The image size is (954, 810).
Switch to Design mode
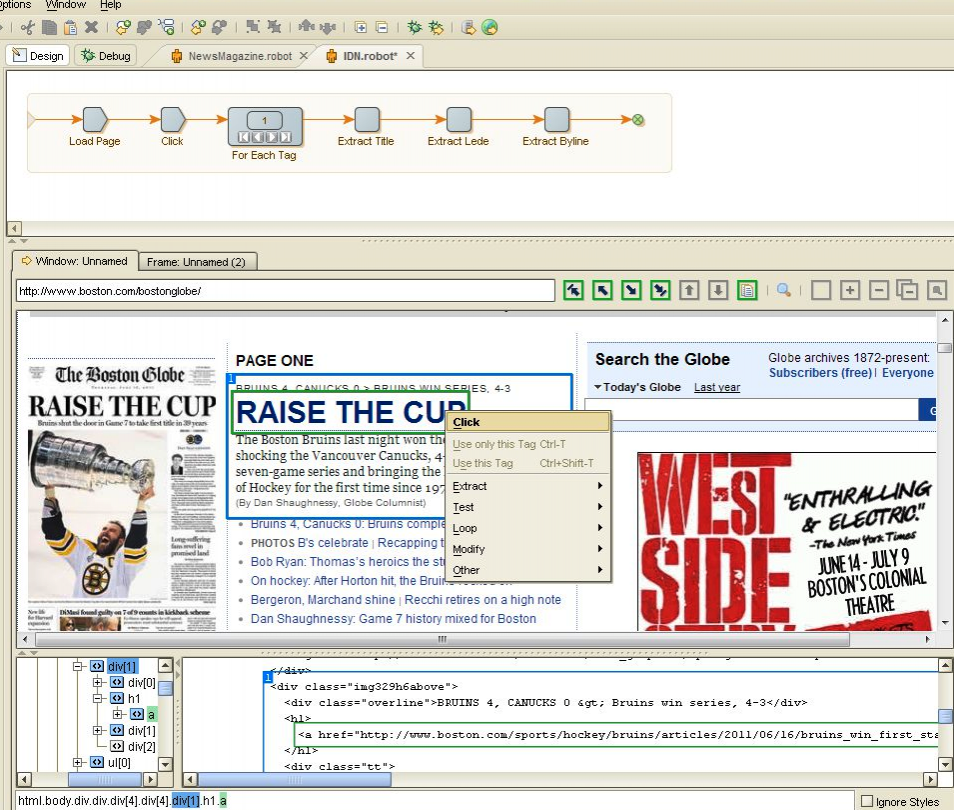[x=38, y=55]
